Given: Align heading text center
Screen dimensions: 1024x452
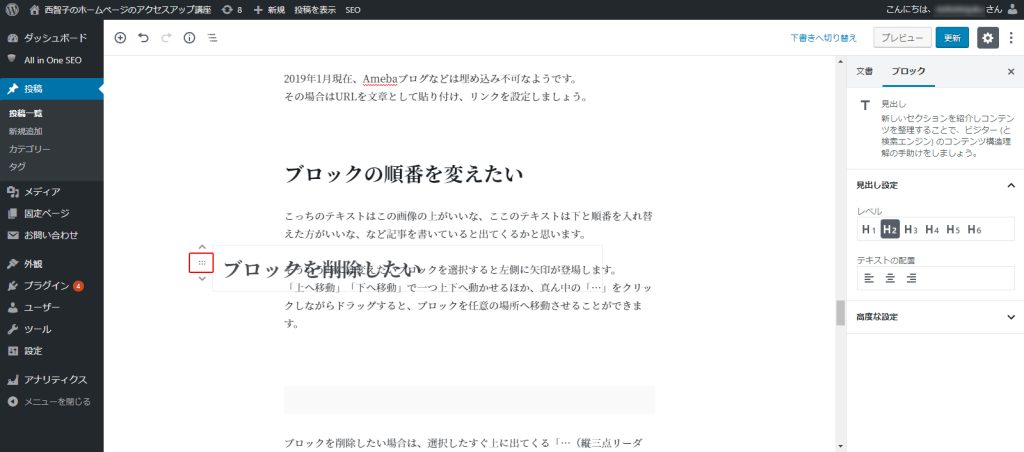Looking at the screenshot, I should coord(890,278).
